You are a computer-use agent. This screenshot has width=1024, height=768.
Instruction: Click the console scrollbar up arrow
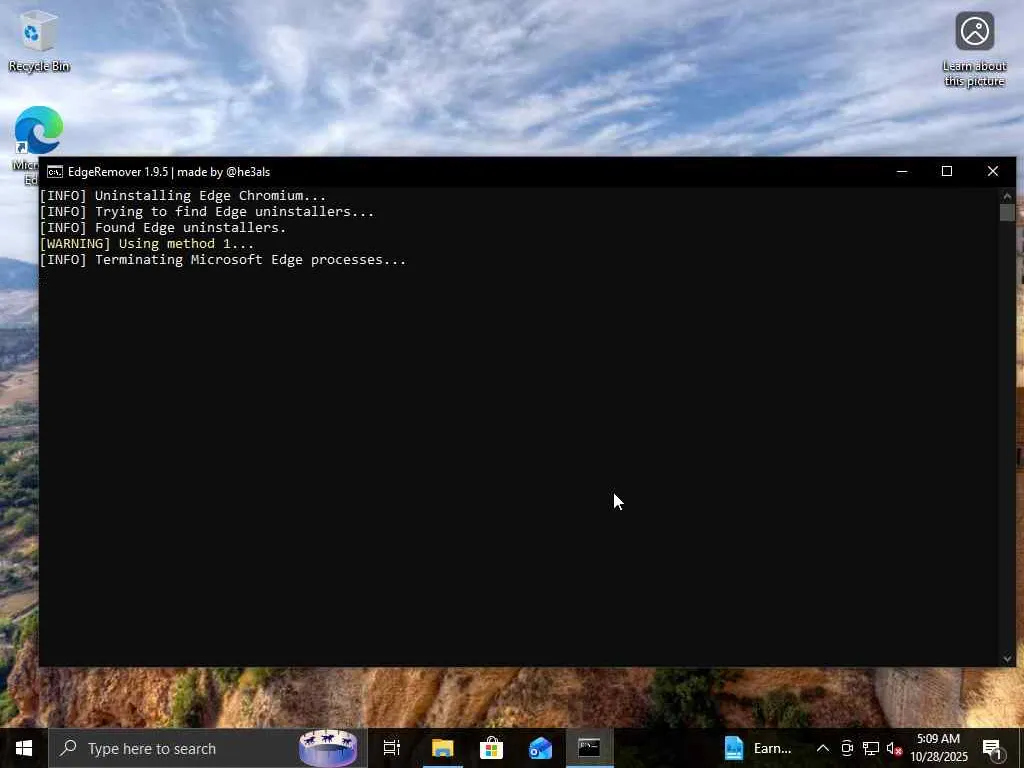pos(1007,195)
